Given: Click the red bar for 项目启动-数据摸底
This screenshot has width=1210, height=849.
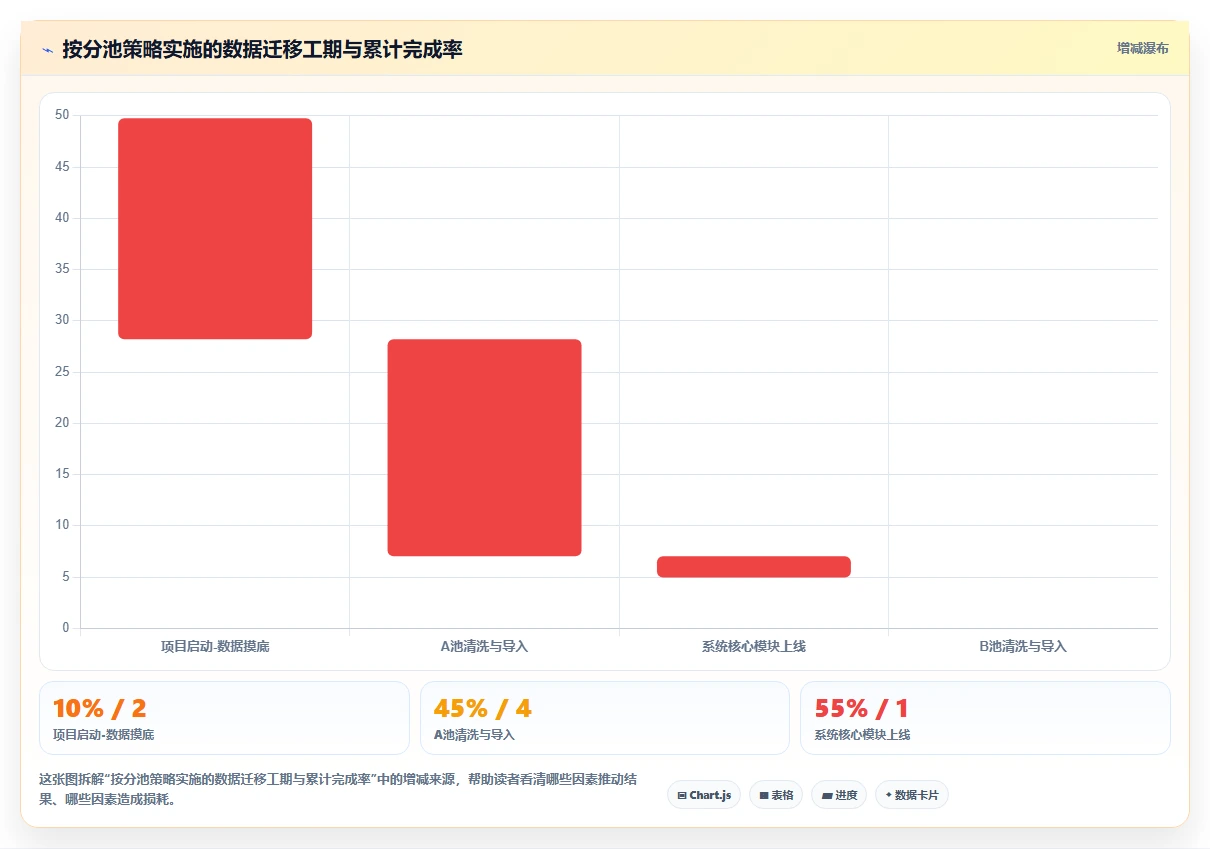Looking at the screenshot, I should (x=215, y=229).
